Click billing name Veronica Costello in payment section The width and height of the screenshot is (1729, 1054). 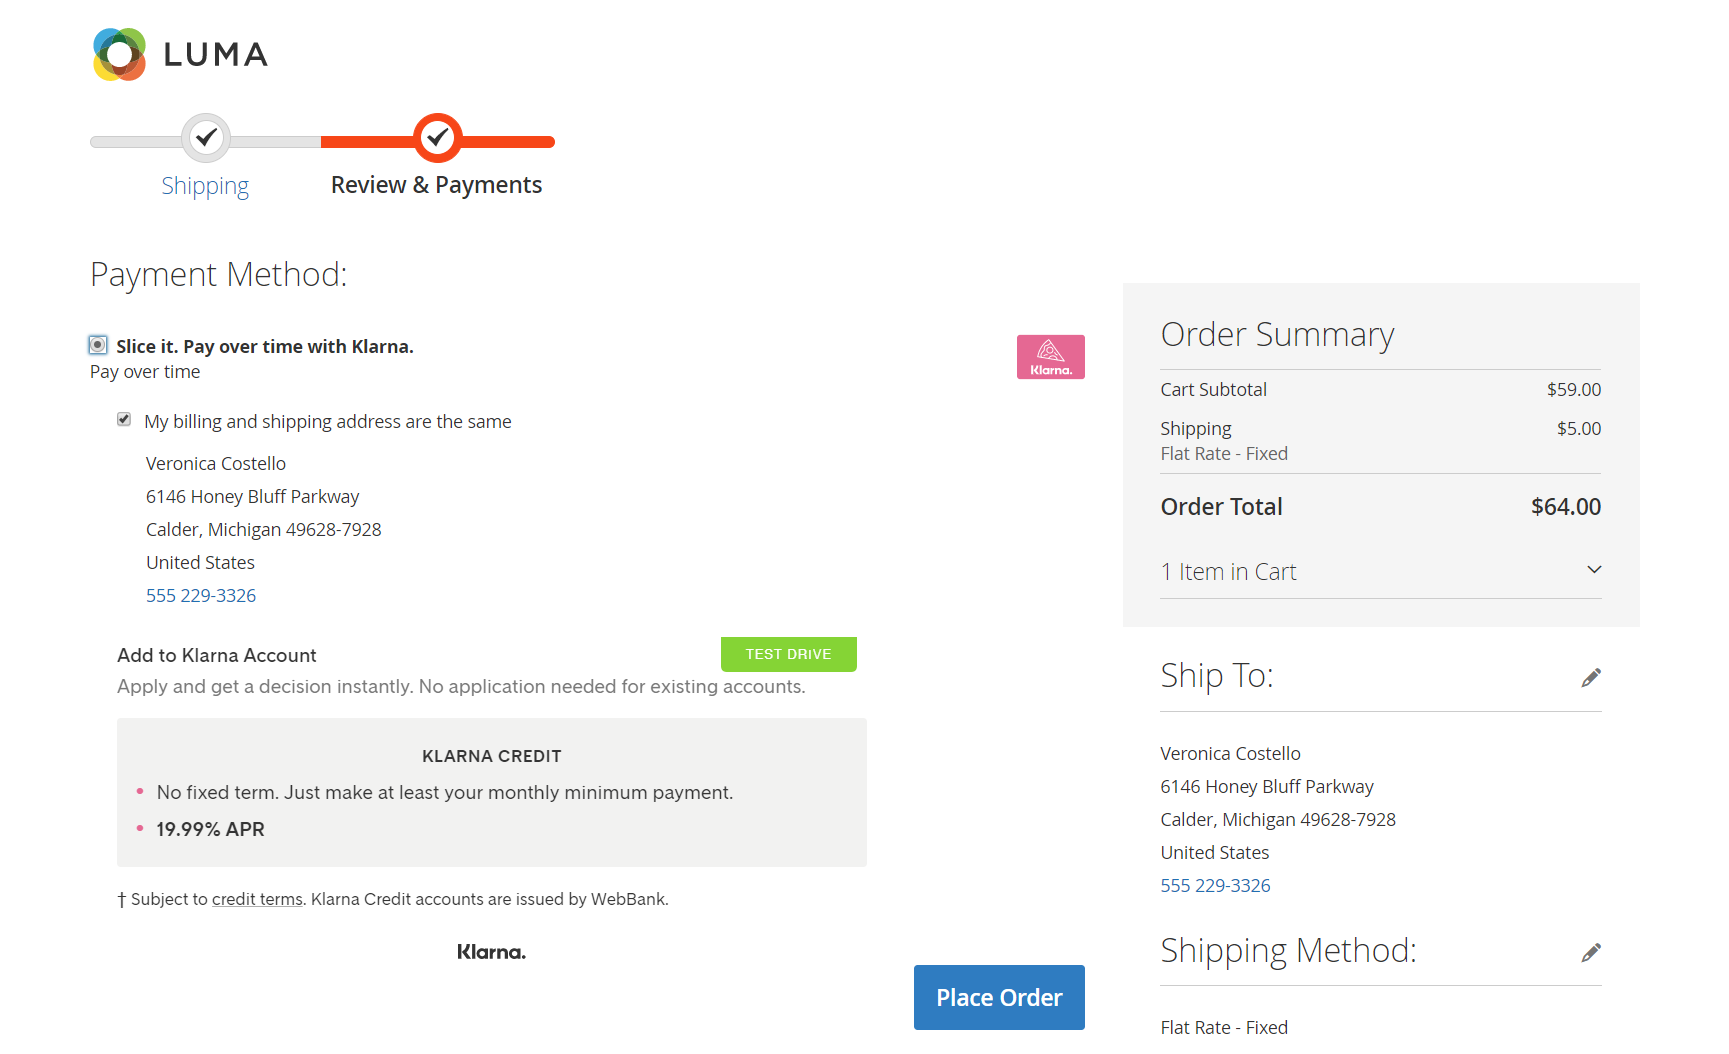click(x=216, y=463)
